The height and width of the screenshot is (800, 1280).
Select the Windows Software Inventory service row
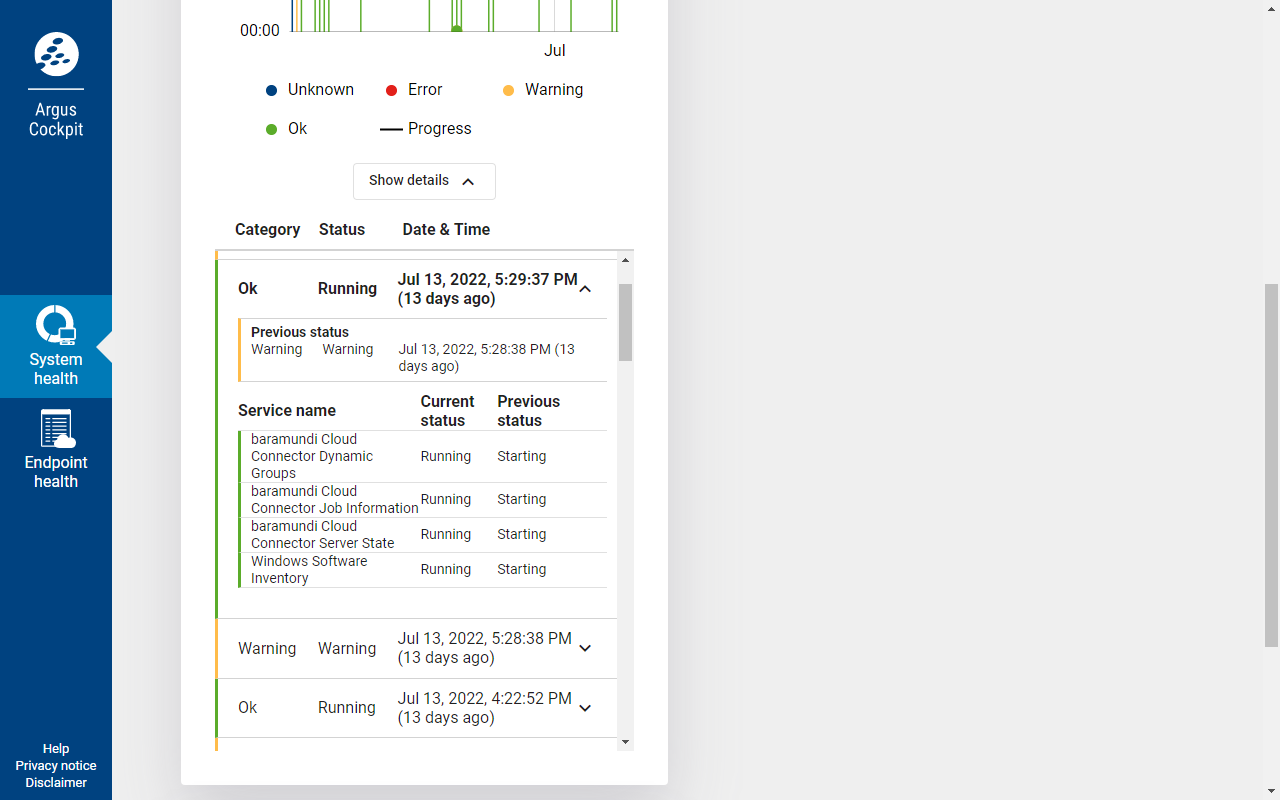[x=422, y=570]
